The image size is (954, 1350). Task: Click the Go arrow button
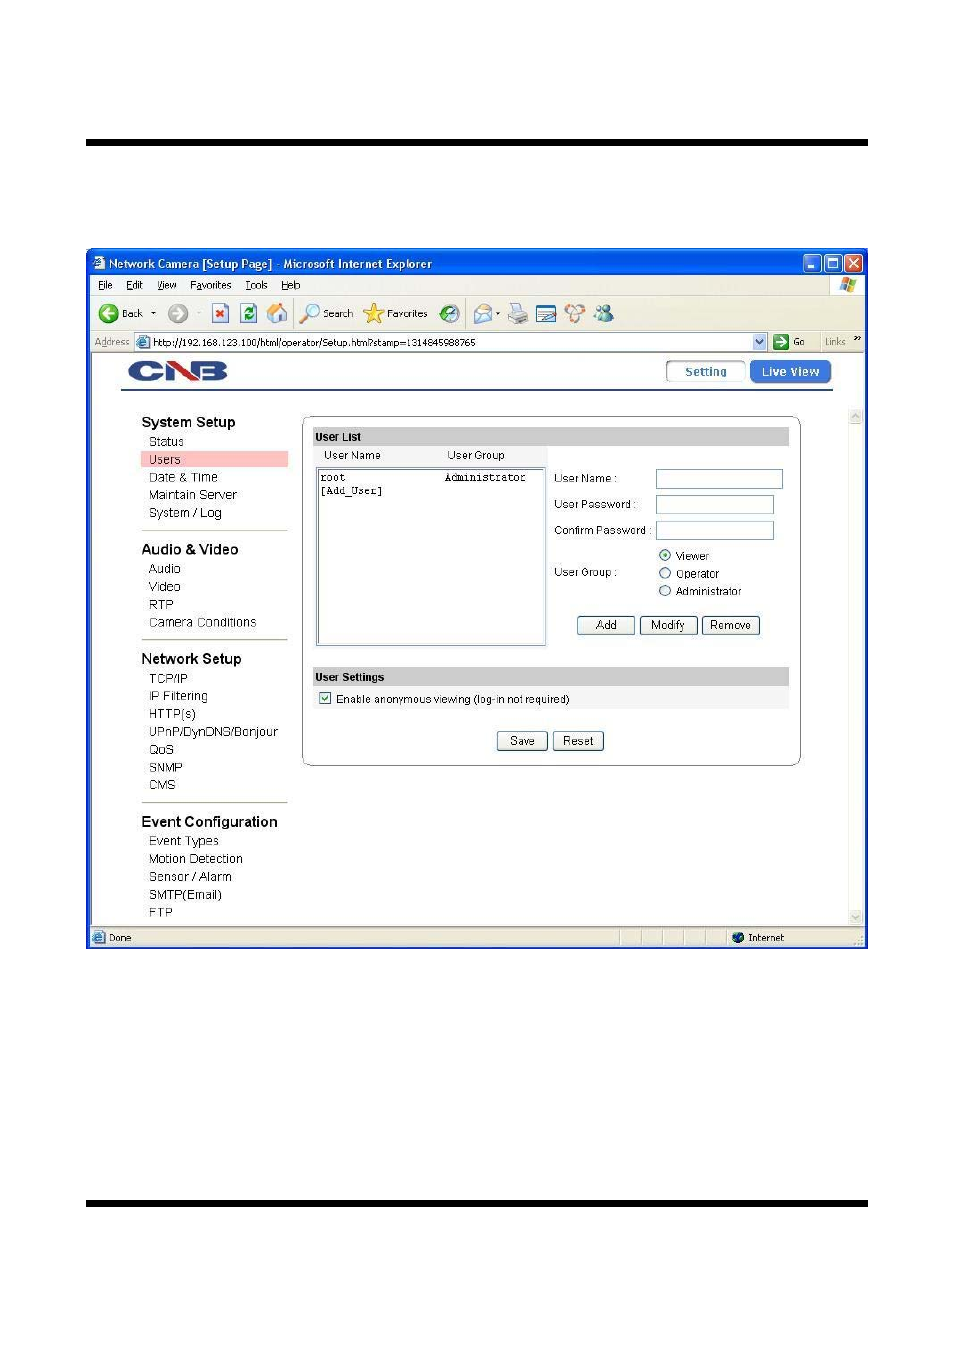[789, 342]
